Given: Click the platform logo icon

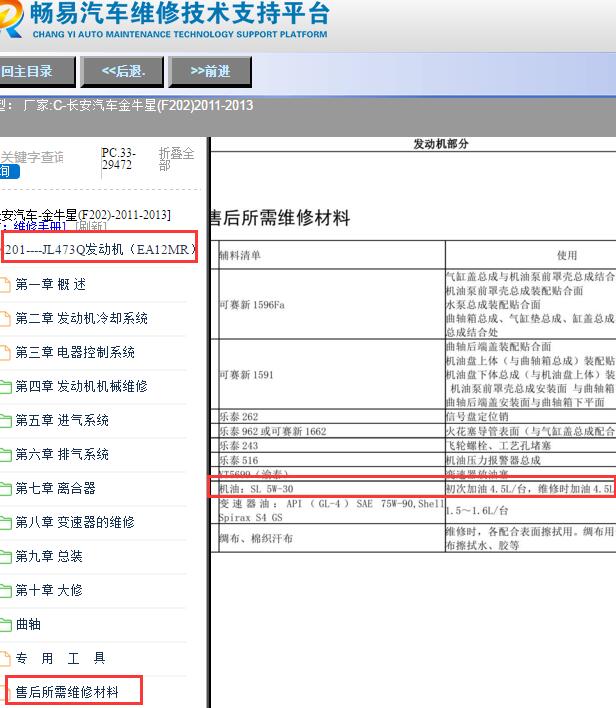Looking at the screenshot, I should (11, 19).
